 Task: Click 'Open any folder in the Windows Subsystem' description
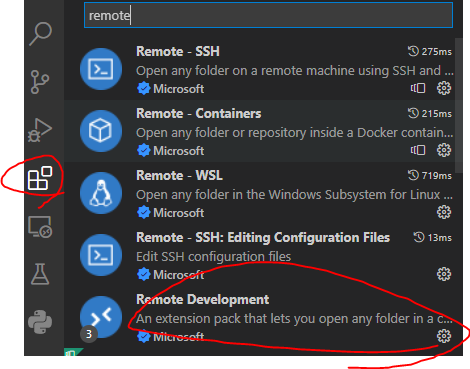click(295, 195)
